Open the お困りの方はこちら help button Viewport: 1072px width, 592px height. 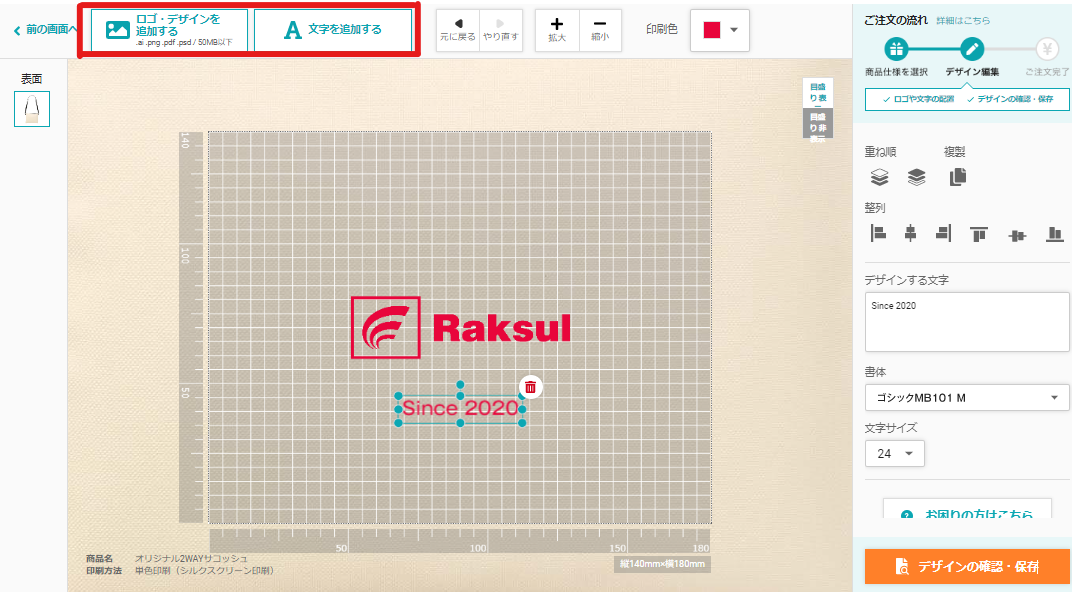click(x=967, y=509)
